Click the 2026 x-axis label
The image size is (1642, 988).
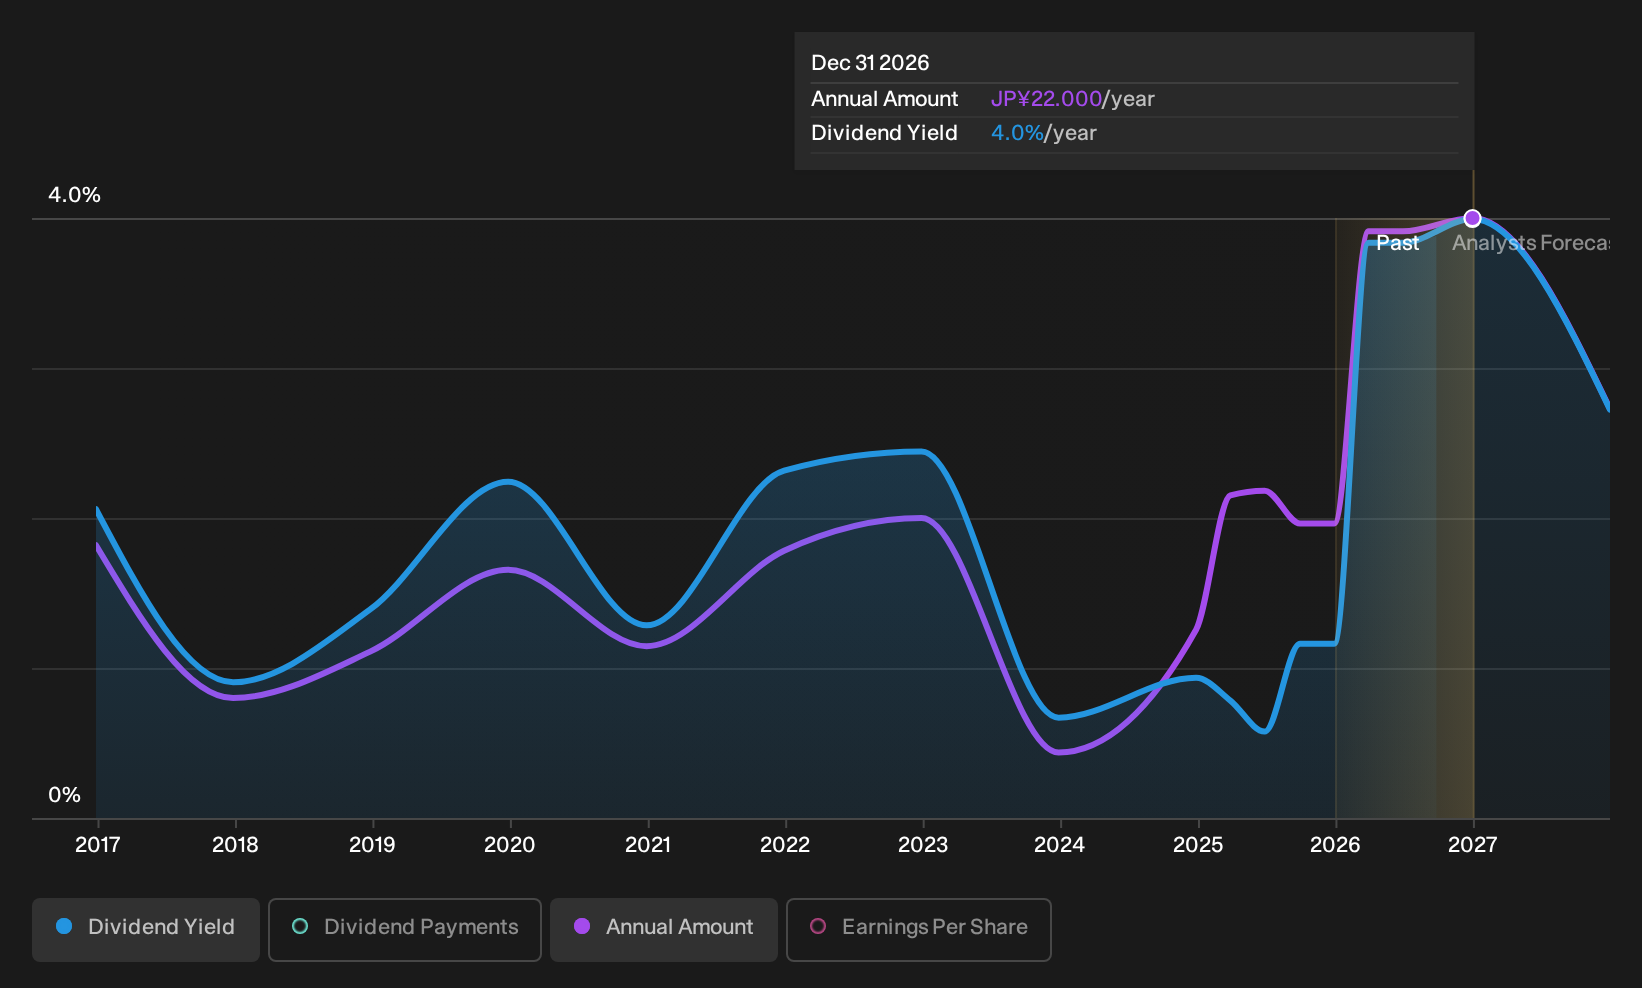click(x=1335, y=845)
